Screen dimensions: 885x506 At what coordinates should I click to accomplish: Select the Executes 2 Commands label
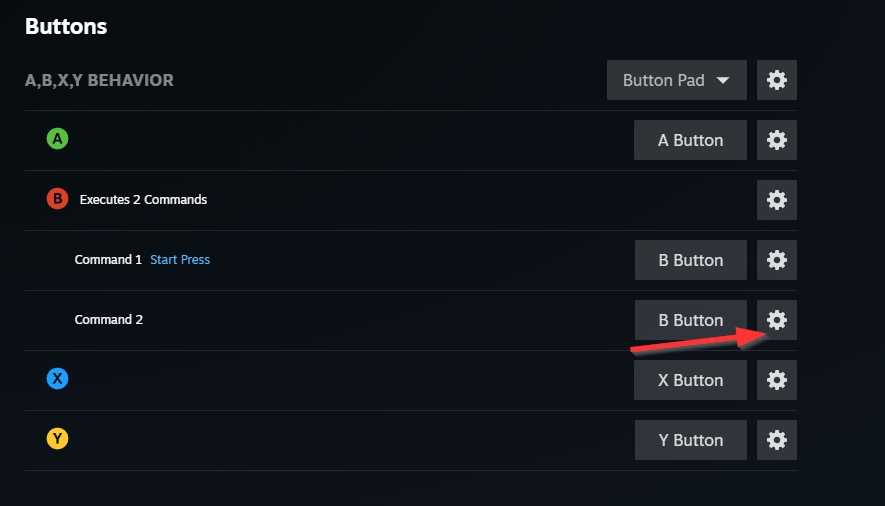(143, 200)
